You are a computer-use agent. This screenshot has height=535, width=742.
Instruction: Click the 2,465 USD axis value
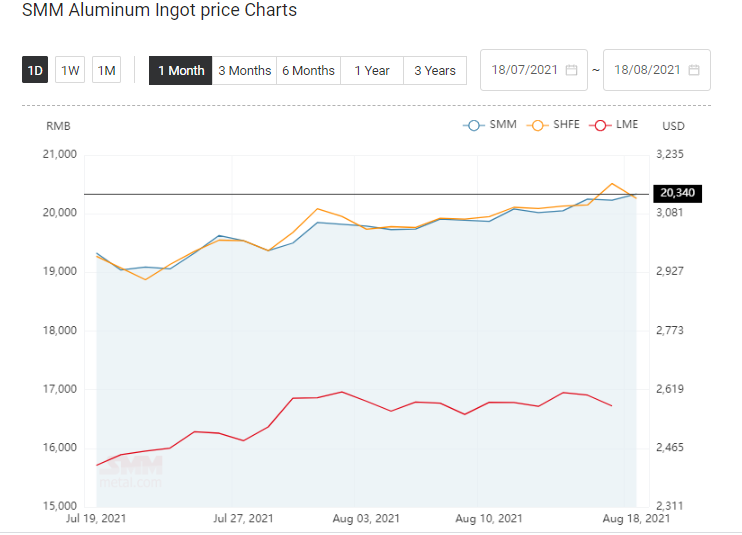(x=670, y=447)
